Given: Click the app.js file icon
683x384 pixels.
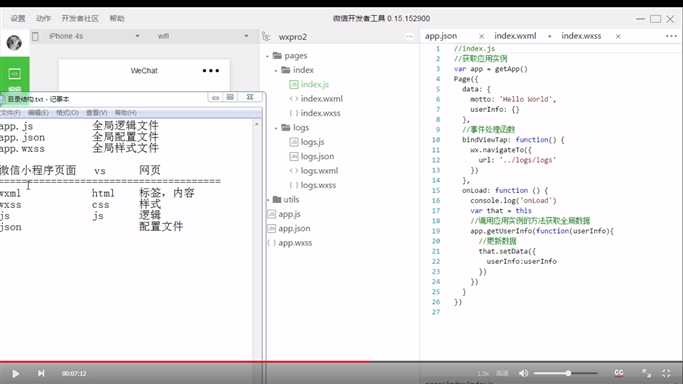Looking at the screenshot, I should (x=271, y=214).
